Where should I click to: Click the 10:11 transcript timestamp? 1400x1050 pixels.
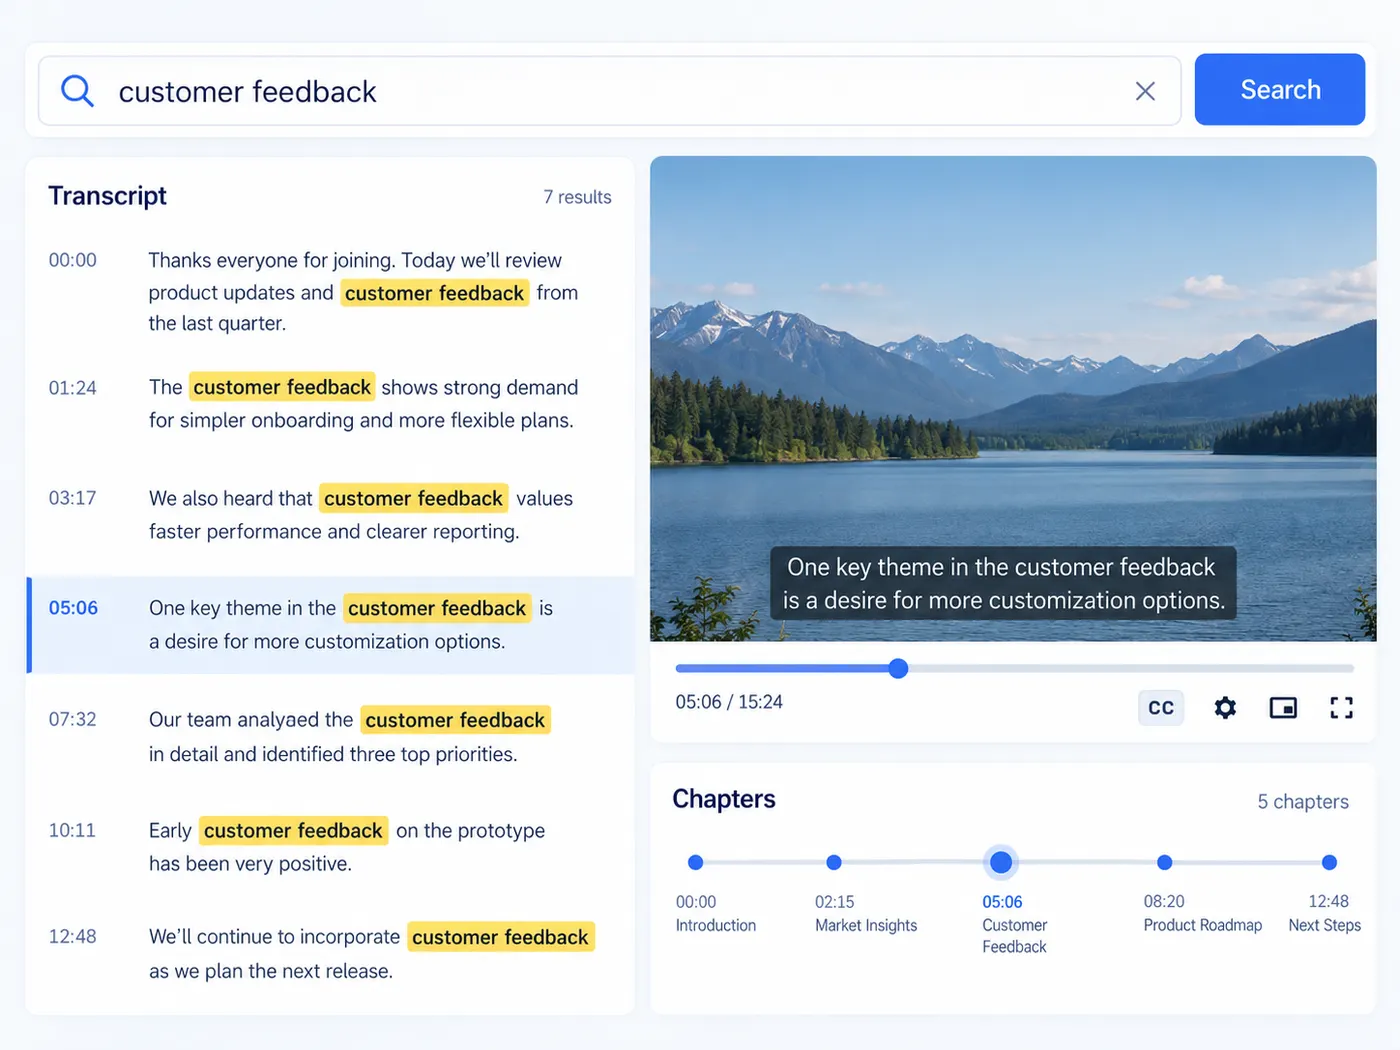click(x=72, y=830)
